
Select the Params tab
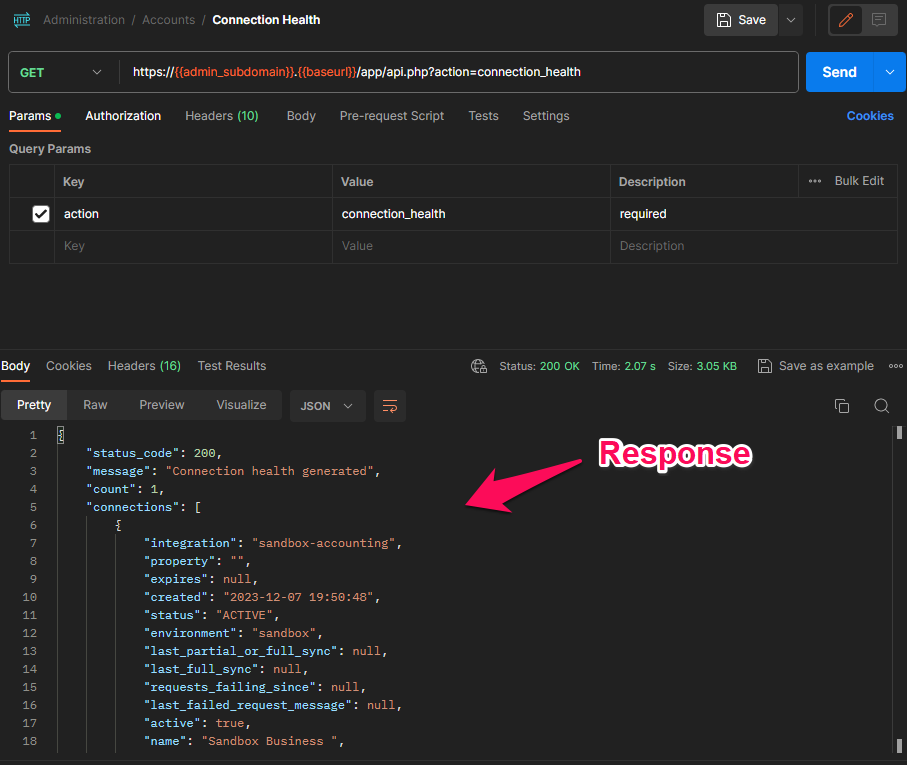click(35, 116)
